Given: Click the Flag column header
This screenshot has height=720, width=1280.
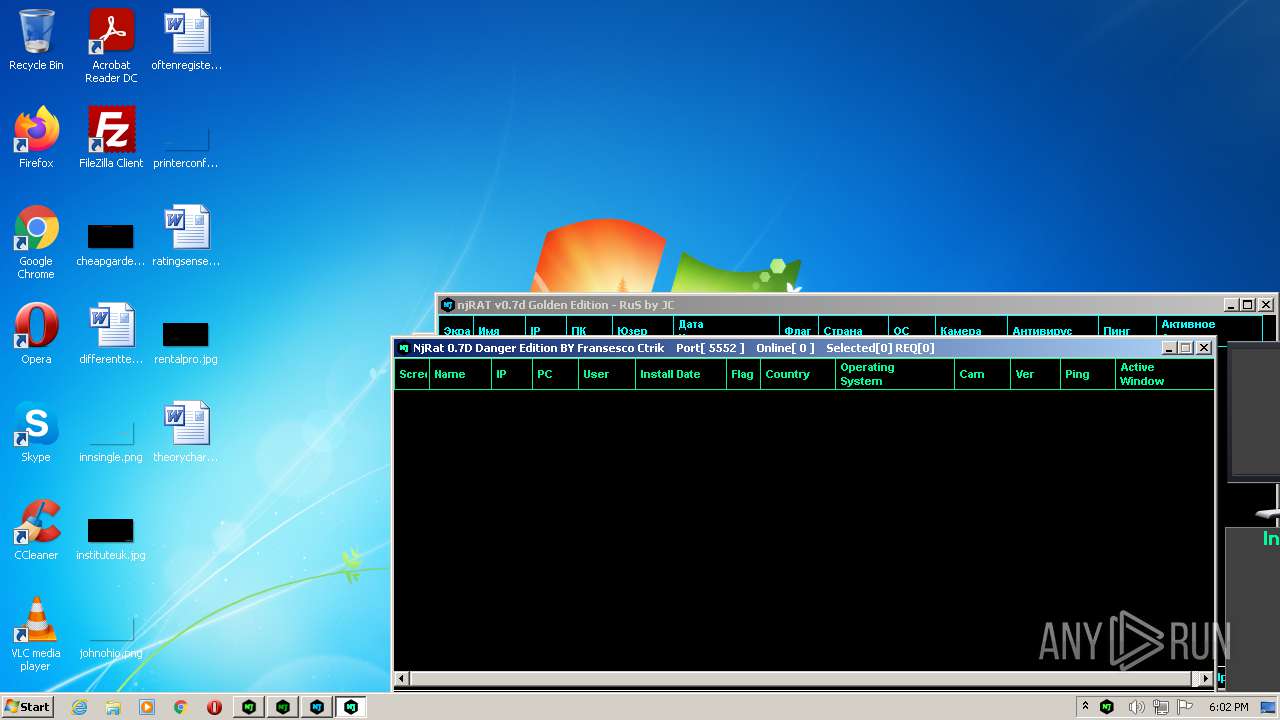Looking at the screenshot, I should pos(743,374).
